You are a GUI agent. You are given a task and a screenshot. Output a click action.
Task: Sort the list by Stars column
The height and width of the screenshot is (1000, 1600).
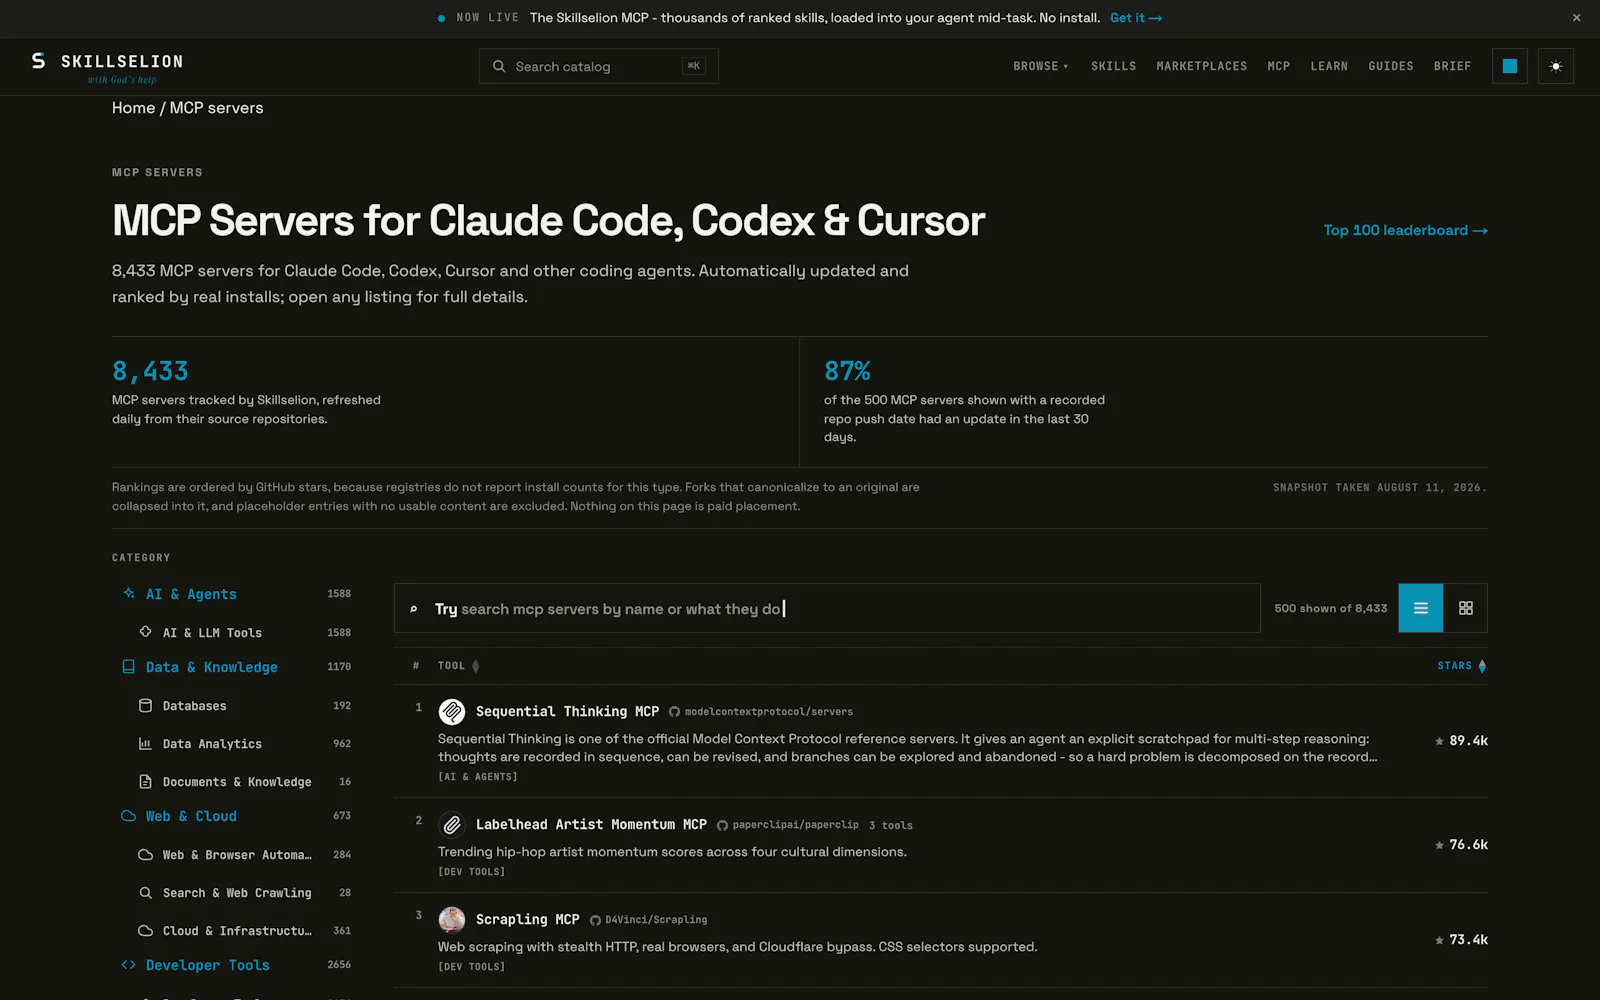(x=1462, y=666)
